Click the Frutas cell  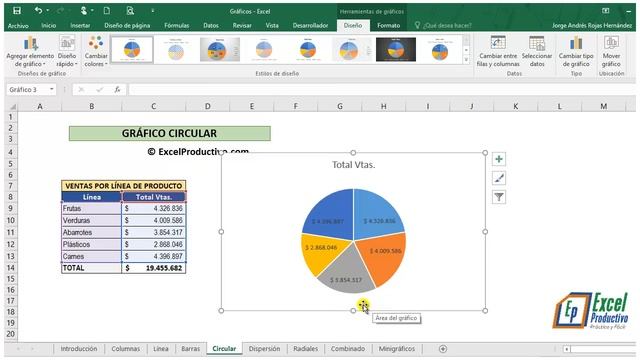pos(91,208)
